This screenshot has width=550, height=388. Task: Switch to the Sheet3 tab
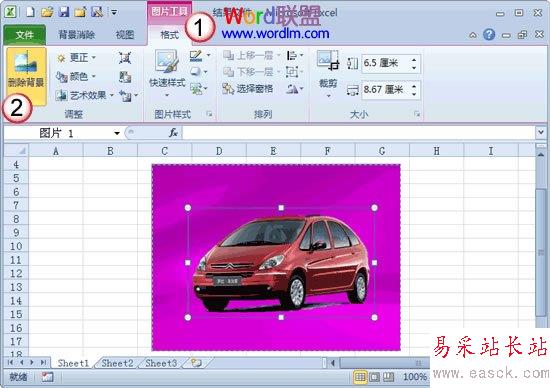tap(161, 363)
